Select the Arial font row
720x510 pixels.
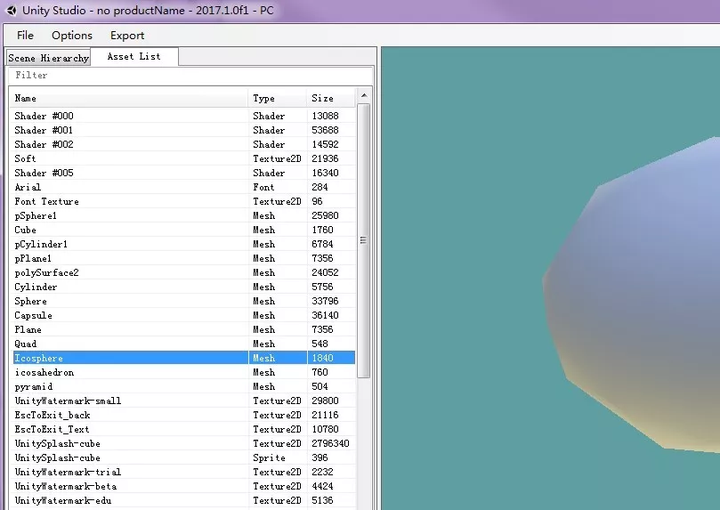(184, 187)
